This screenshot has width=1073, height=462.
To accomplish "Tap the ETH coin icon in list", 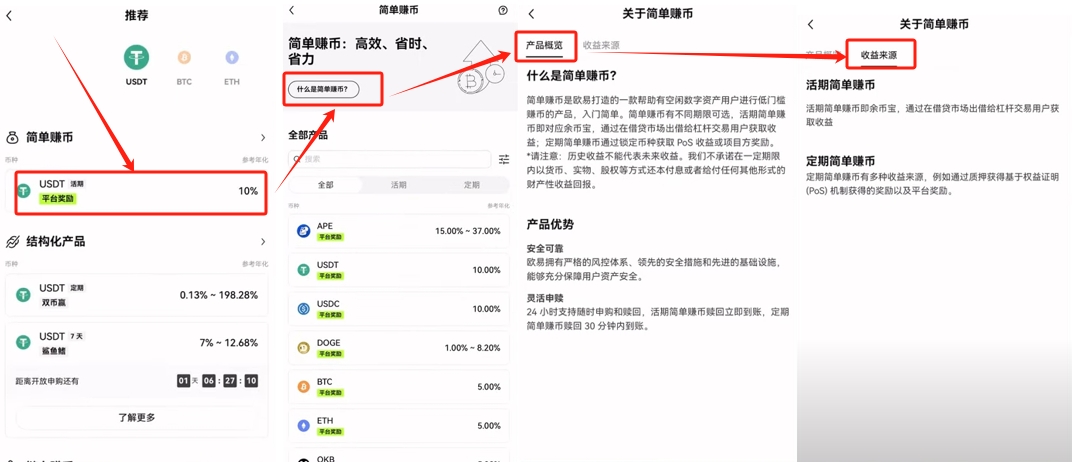I will pyautogui.click(x=303, y=426).
